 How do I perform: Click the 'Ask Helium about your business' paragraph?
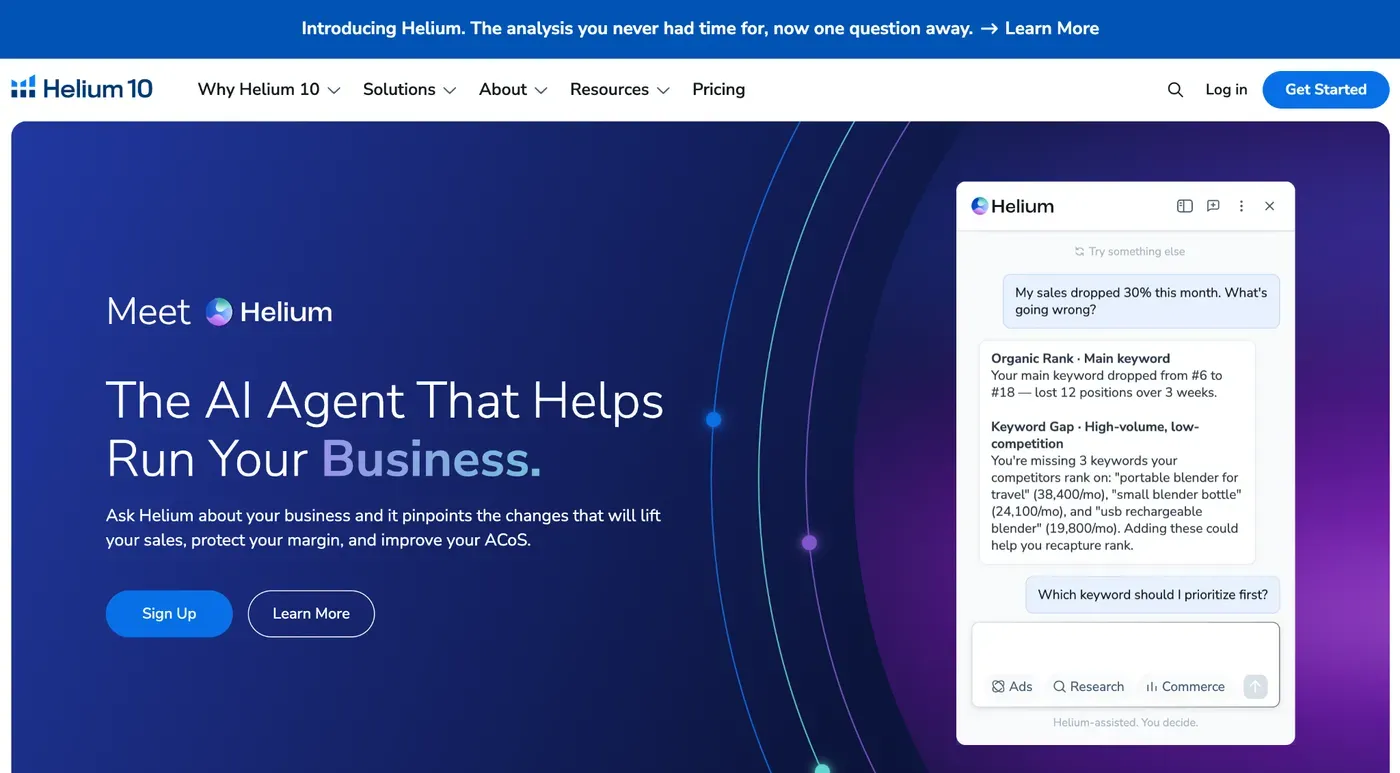(x=383, y=528)
